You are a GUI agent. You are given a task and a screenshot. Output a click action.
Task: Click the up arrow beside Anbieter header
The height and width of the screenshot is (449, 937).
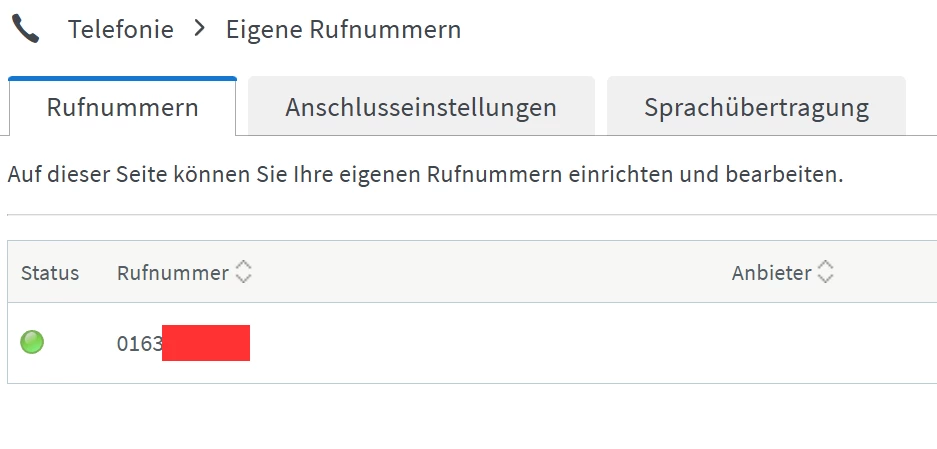pos(826,266)
